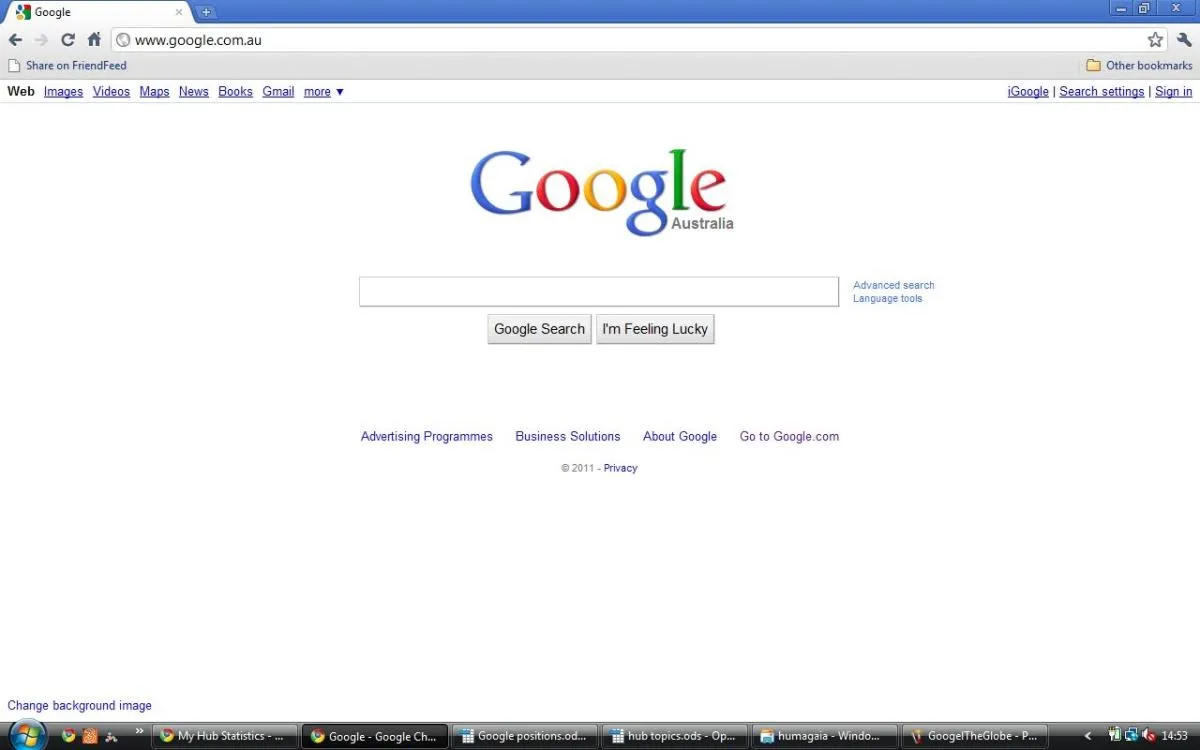This screenshot has width=1200, height=750.
Task: Open the Advanced search link
Action: (893, 284)
